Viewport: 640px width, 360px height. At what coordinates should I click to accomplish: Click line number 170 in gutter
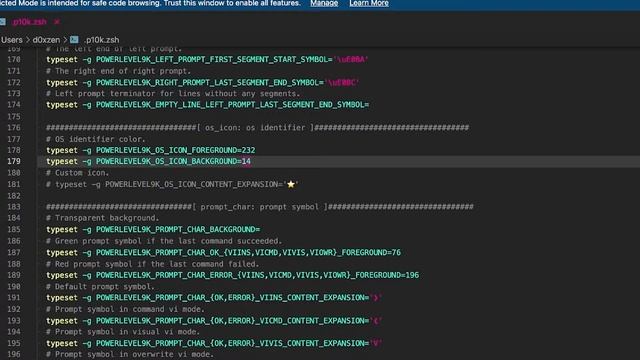click(14, 59)
